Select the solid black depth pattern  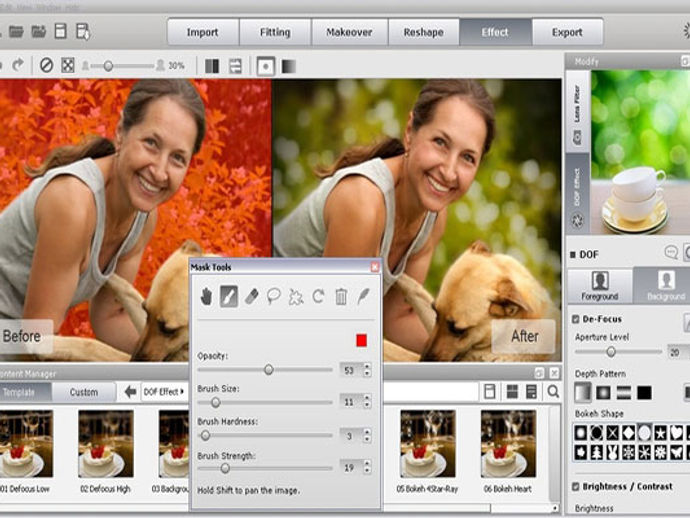[644, 393]
